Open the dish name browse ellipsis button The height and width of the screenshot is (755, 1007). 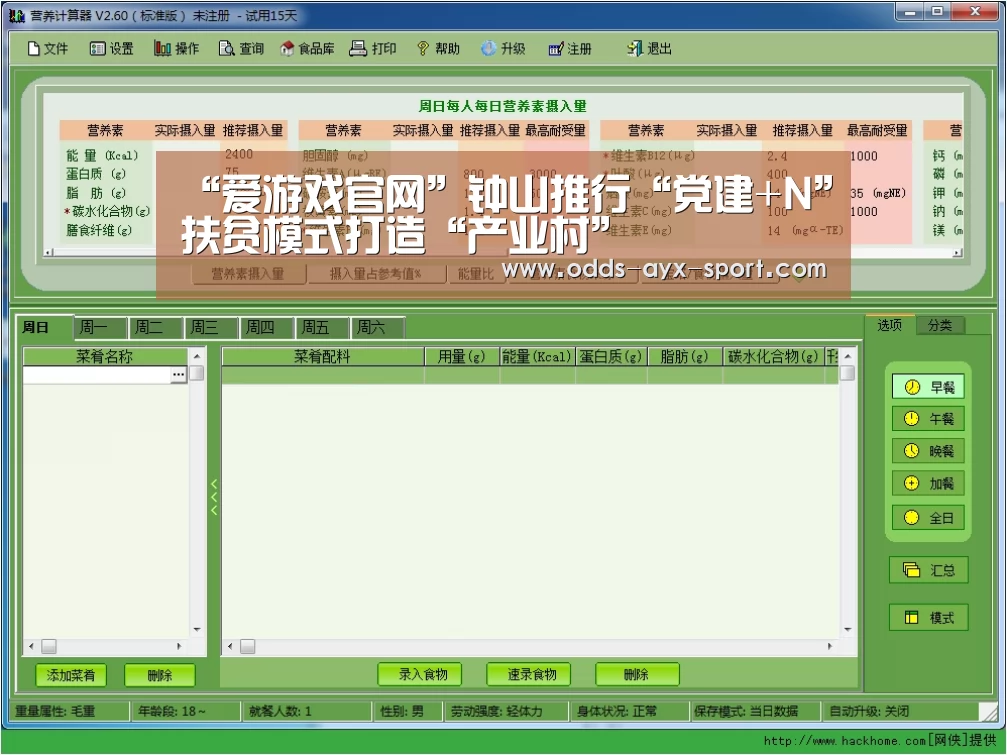(179, 374)
